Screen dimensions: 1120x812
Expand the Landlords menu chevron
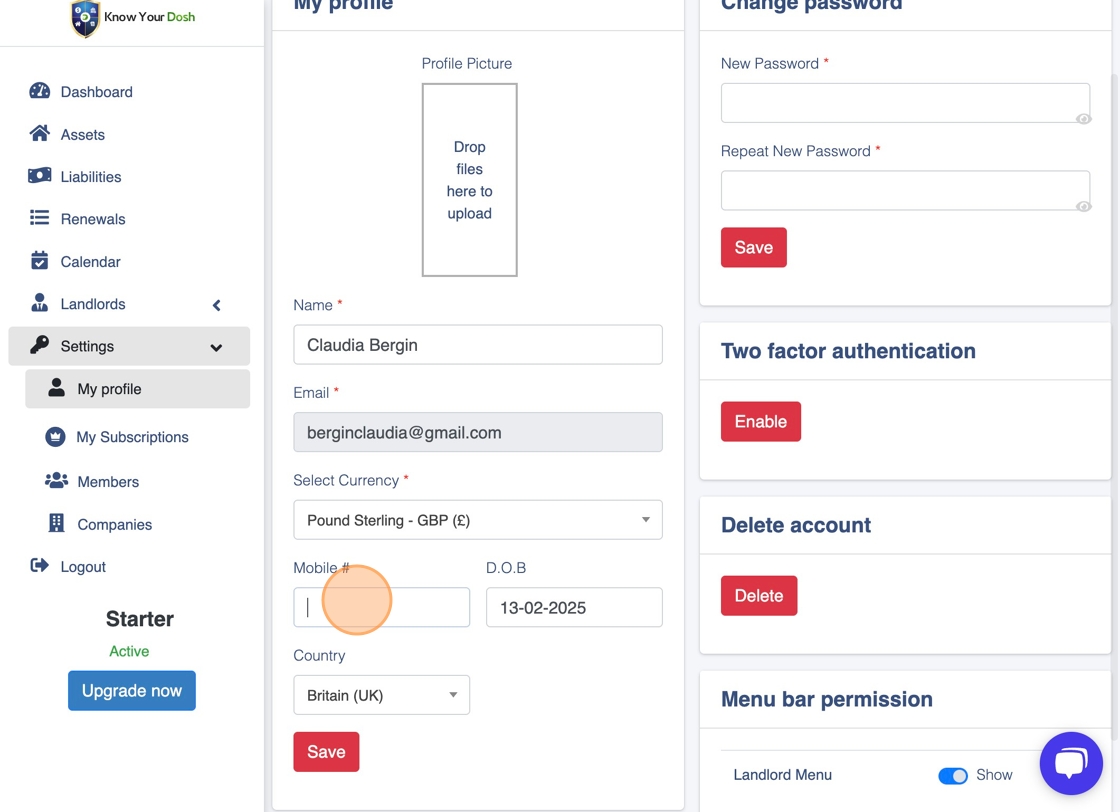click(216, 305)
